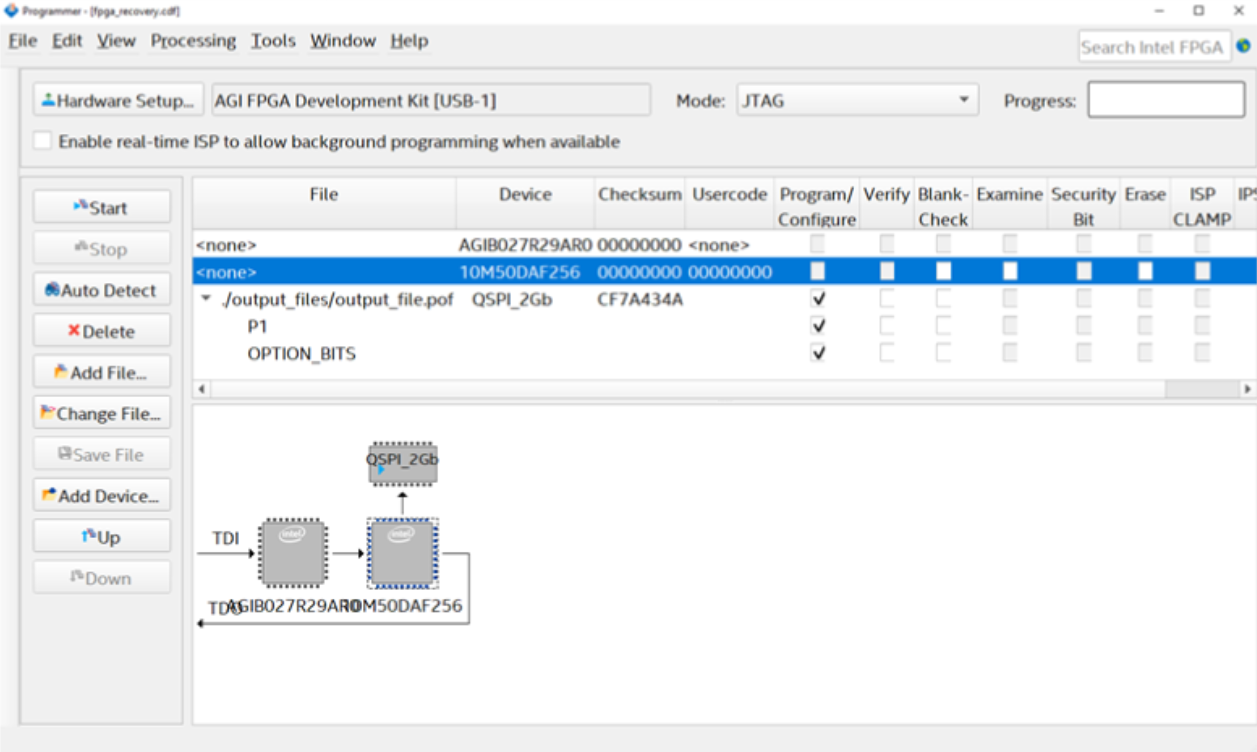Click the CF7A434A checksum value
This screenshot has height=752, width=1257.
(640, 299)
